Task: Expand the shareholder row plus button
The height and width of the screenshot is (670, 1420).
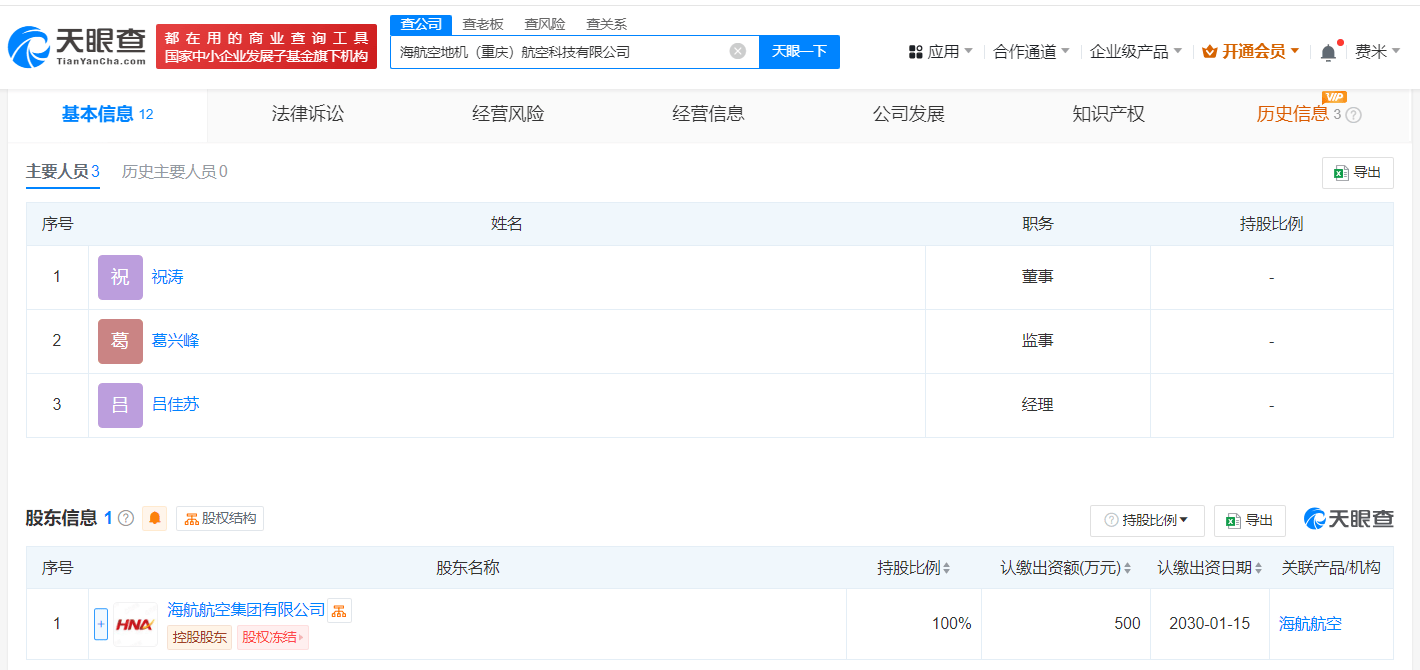Action: [101, 624]
